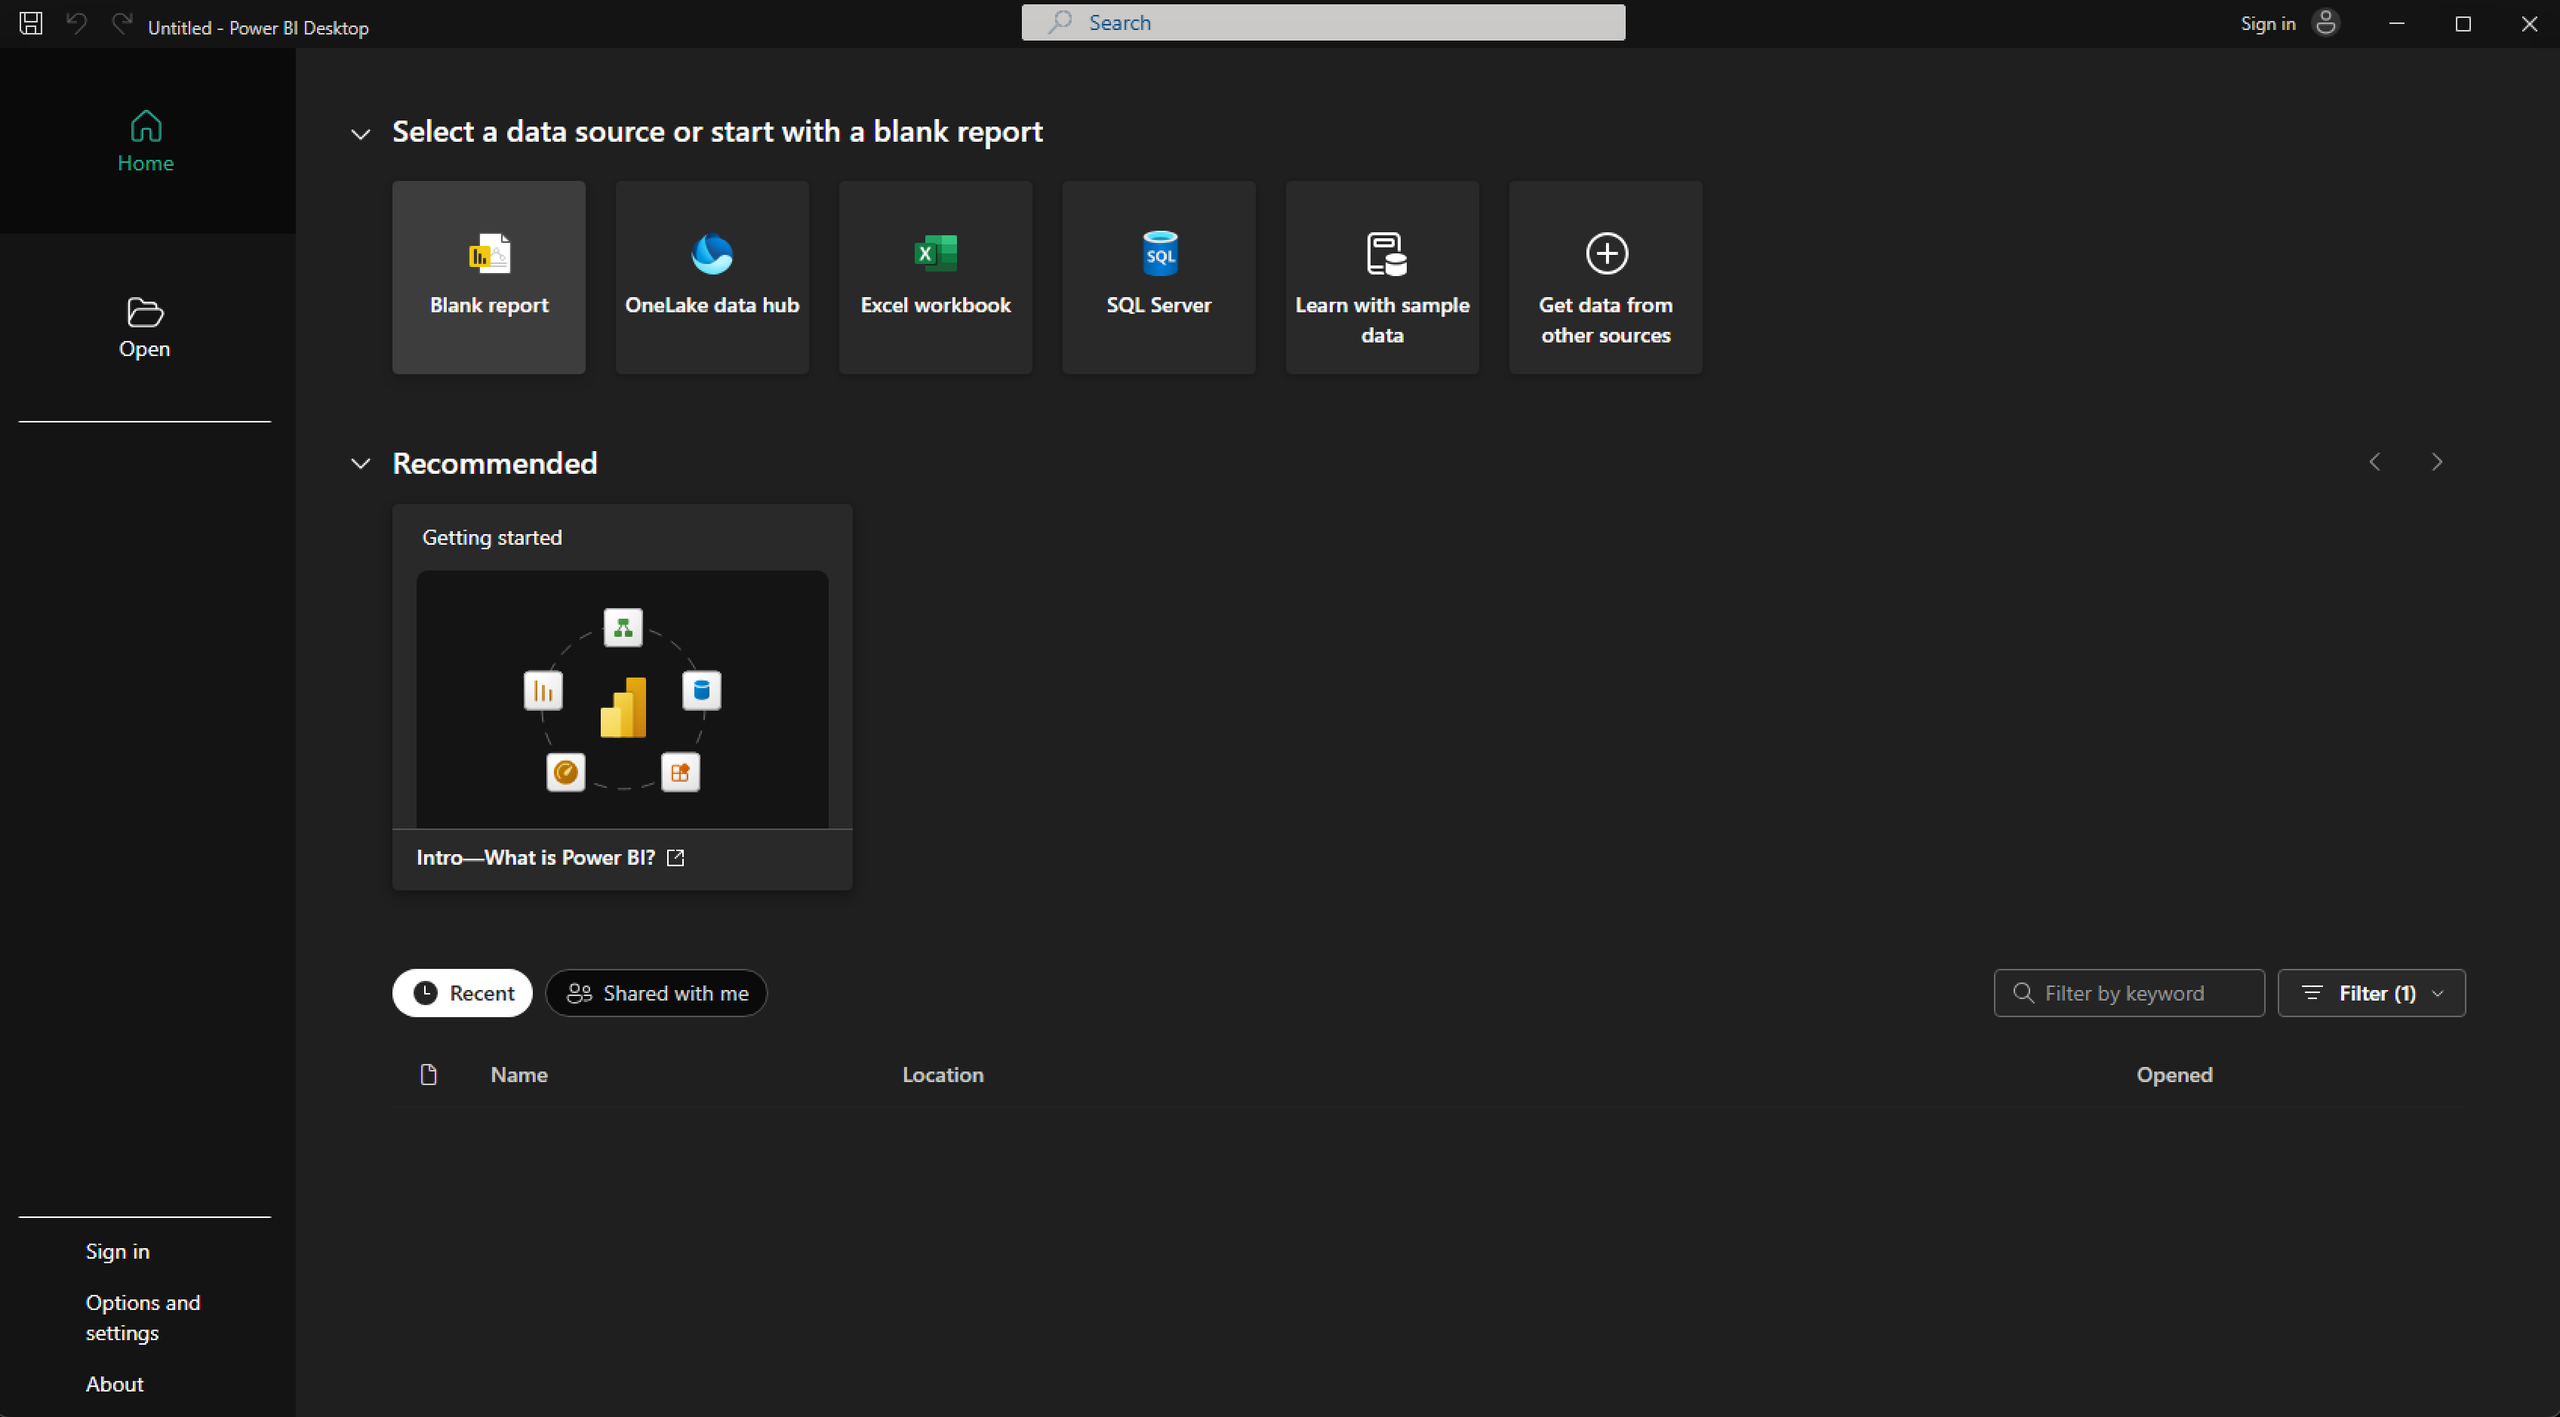Image resolution: width=2560 pixels, height=1417 pixels.
Task: Choose SQL Server data source
Action: [x=1159, y=277]
